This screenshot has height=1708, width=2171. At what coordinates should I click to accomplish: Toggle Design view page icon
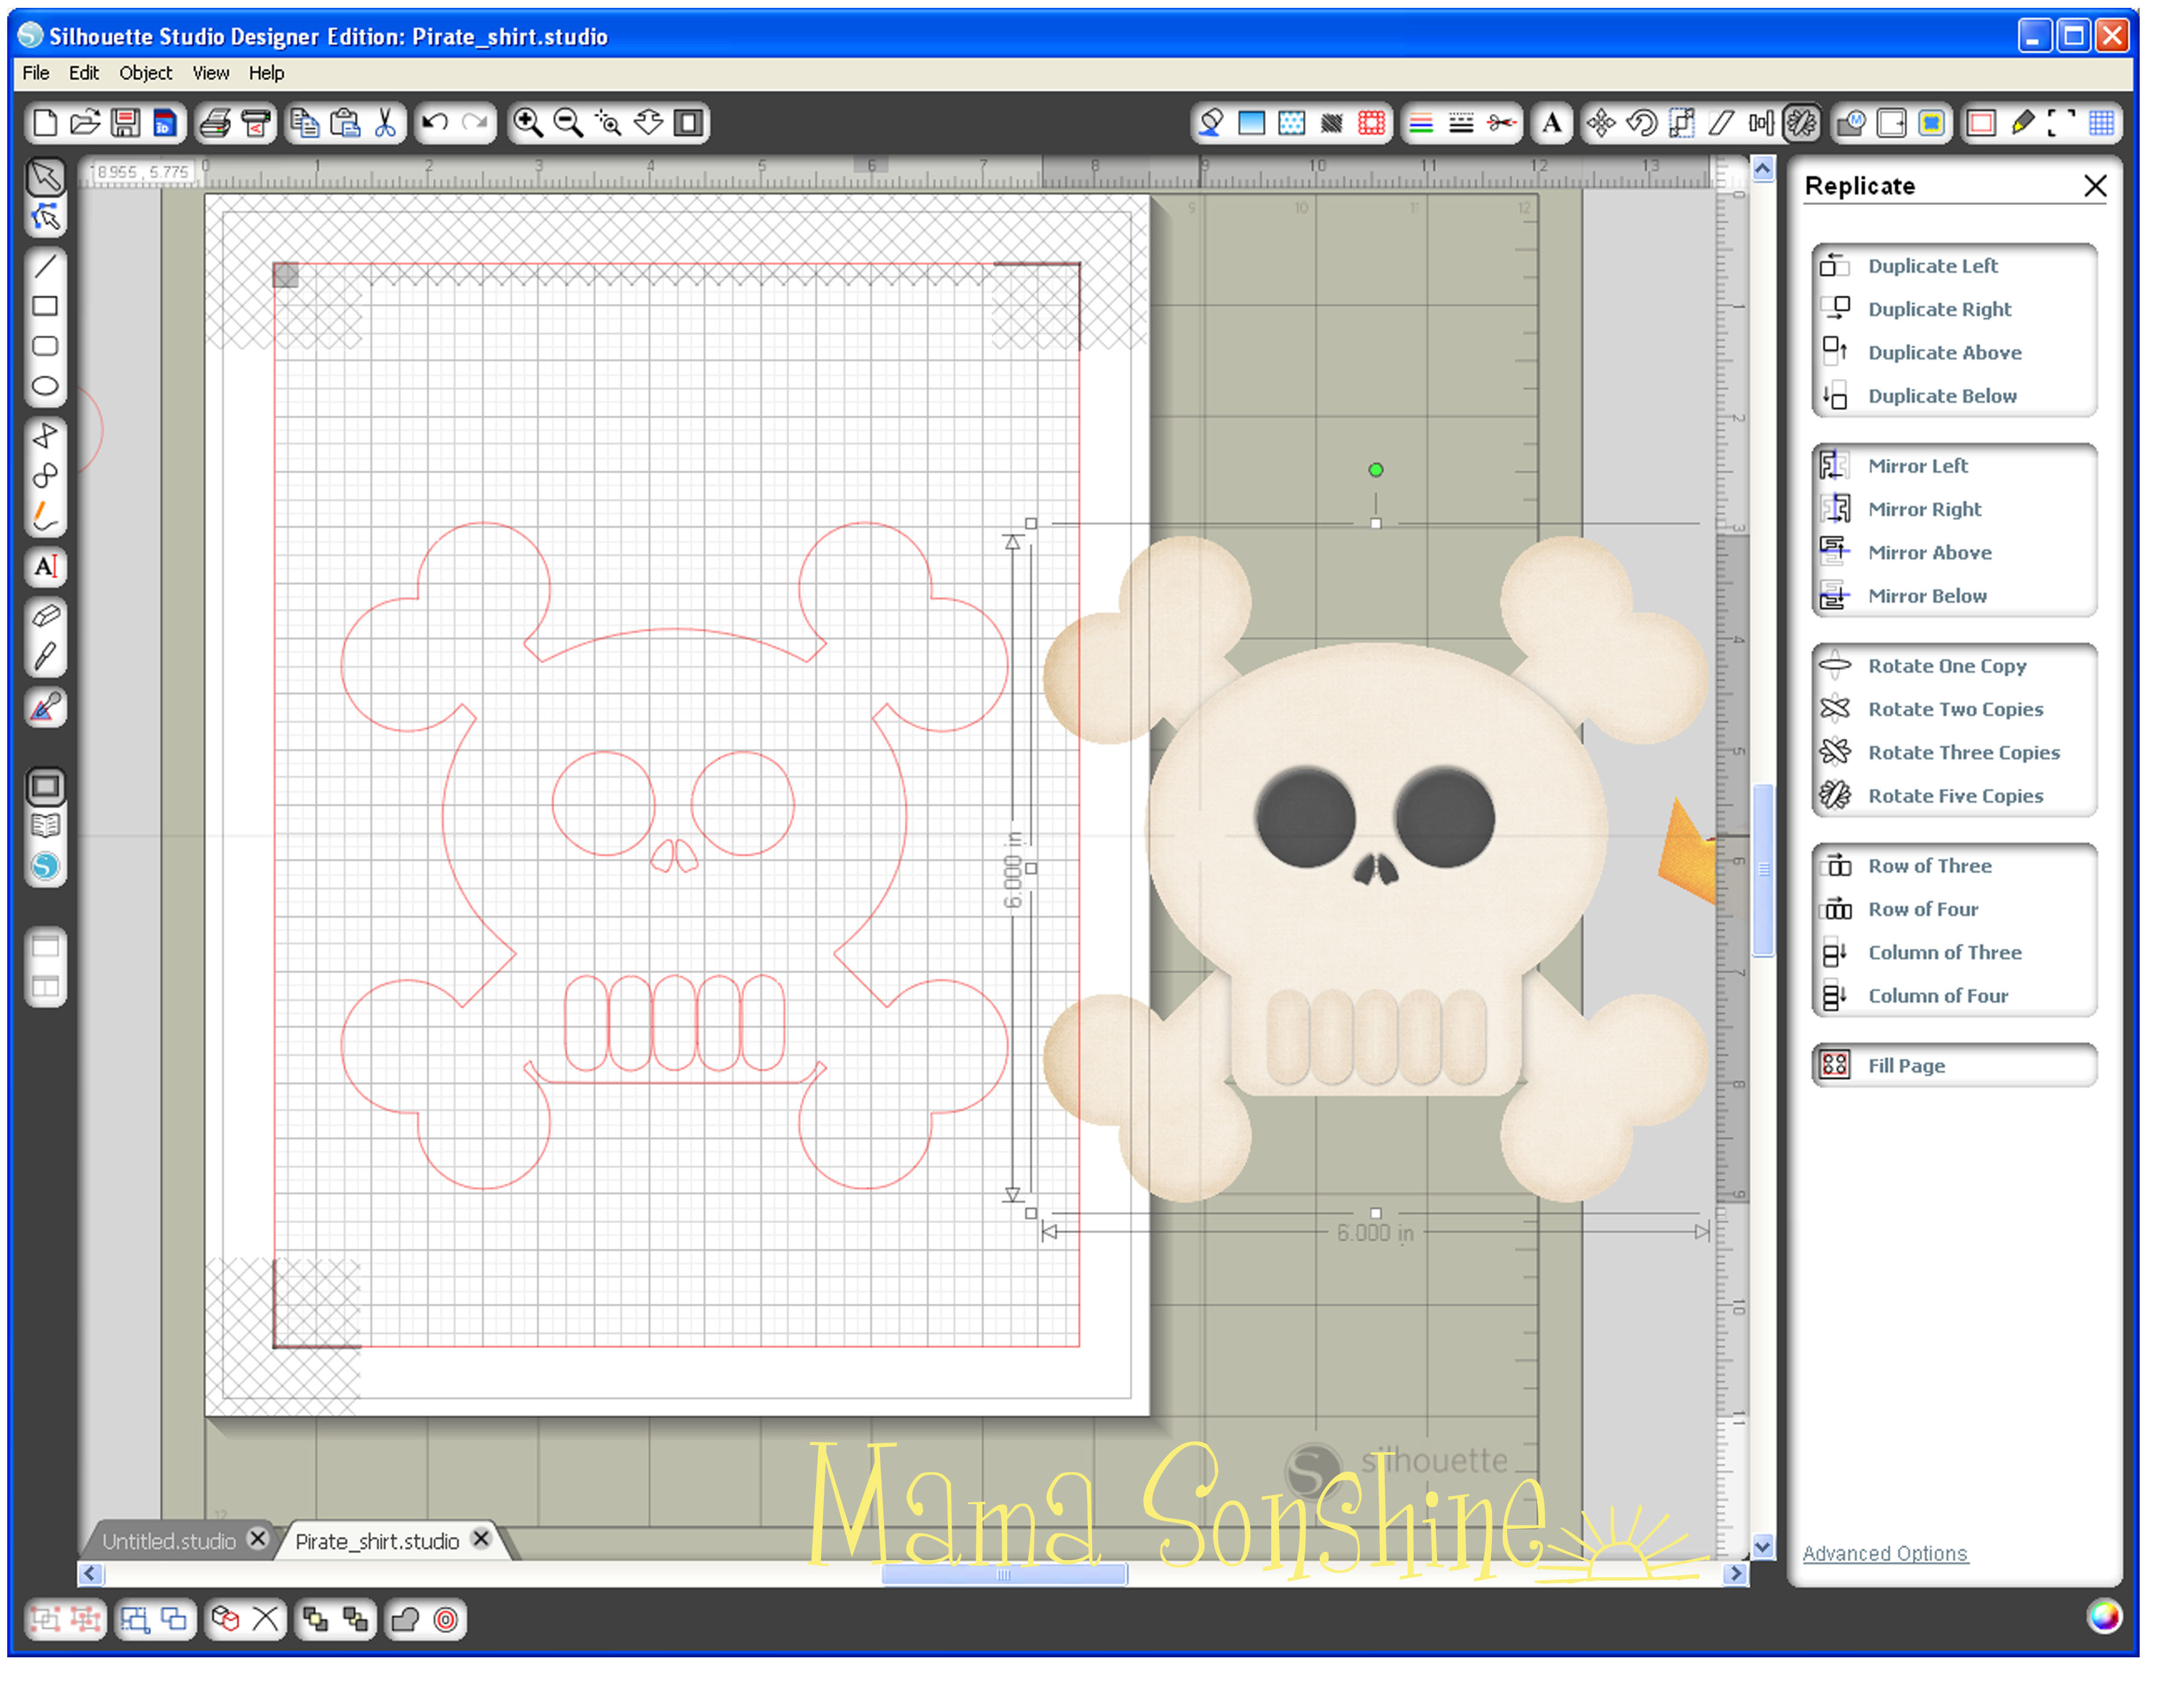45,787
